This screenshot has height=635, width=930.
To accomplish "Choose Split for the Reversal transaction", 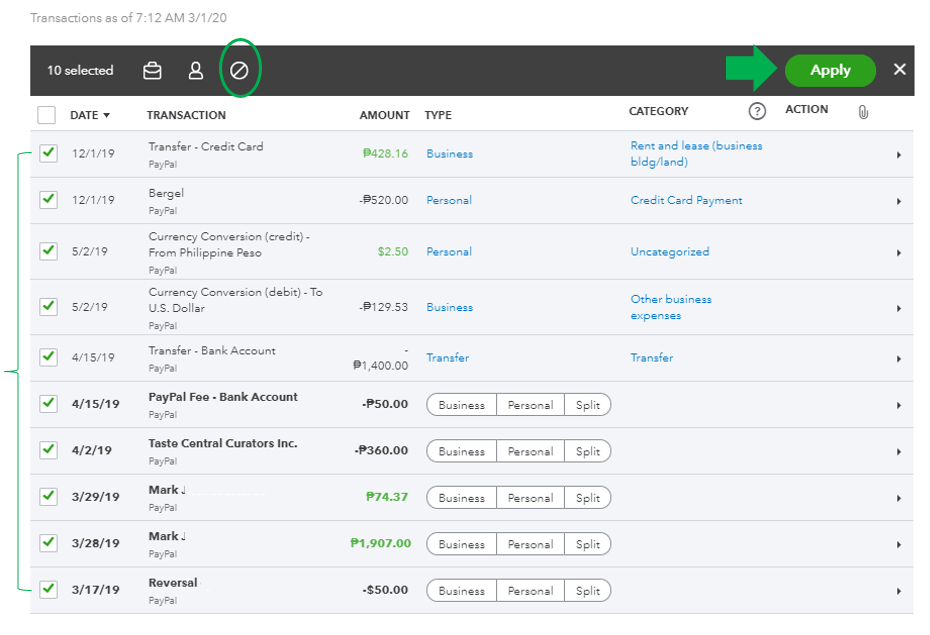I will pos(587,590).
